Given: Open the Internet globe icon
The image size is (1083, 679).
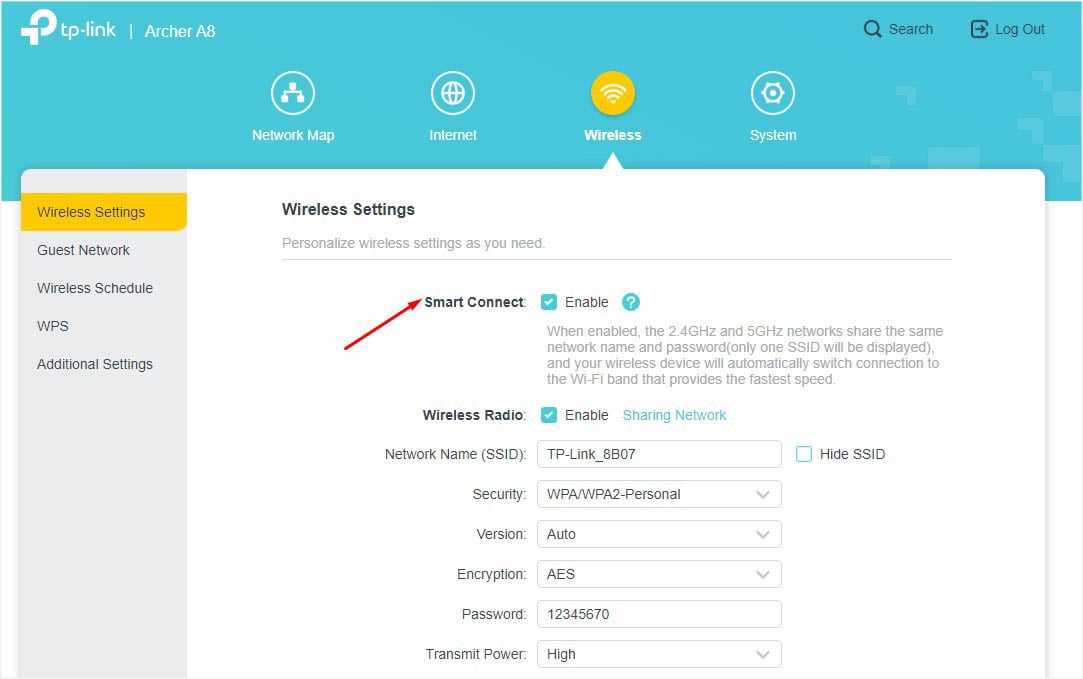Looking at the screenshot, I should (453, 93).
